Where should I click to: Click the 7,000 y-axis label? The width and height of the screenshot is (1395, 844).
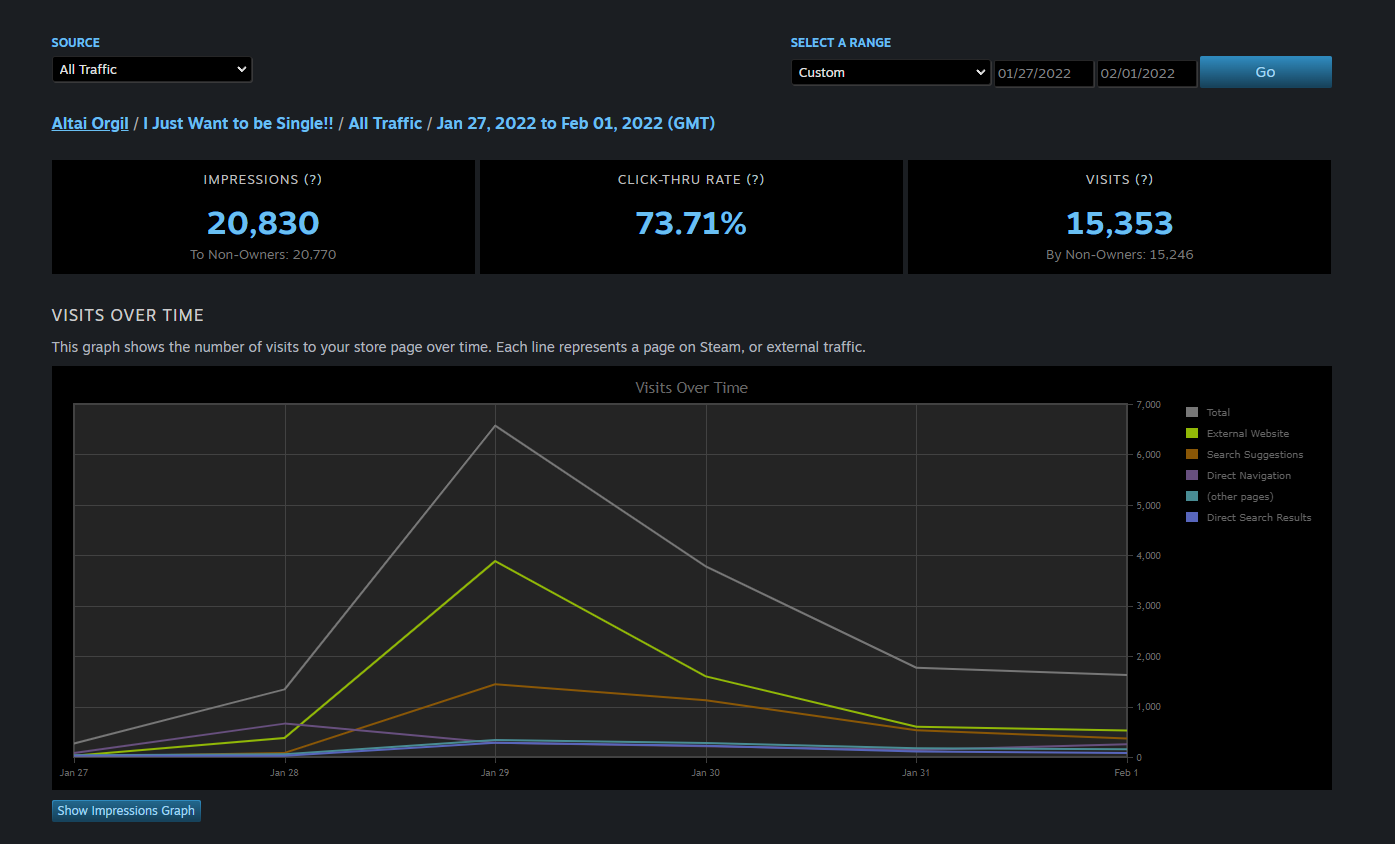click(1147, 405)
